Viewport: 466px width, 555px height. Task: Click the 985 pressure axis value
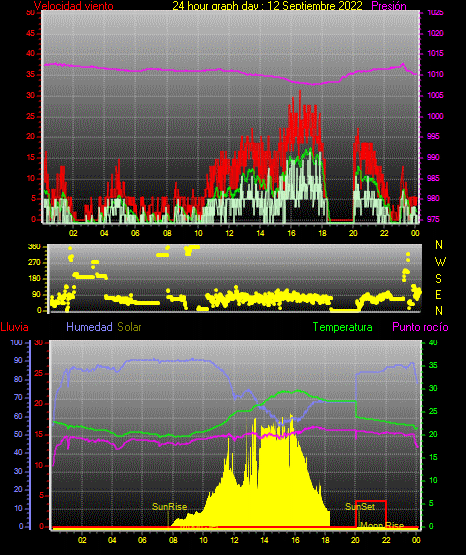click(435, 178)
